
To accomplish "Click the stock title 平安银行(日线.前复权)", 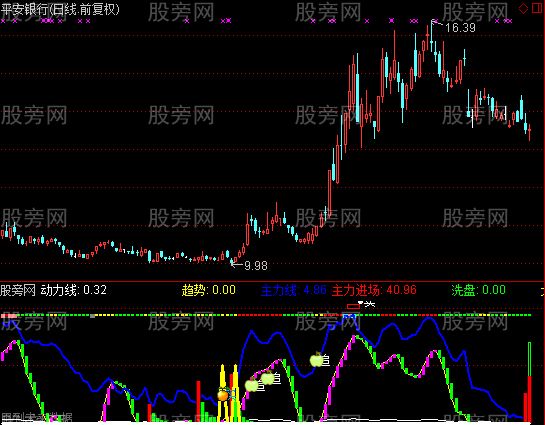I will [x=60, y=9].
